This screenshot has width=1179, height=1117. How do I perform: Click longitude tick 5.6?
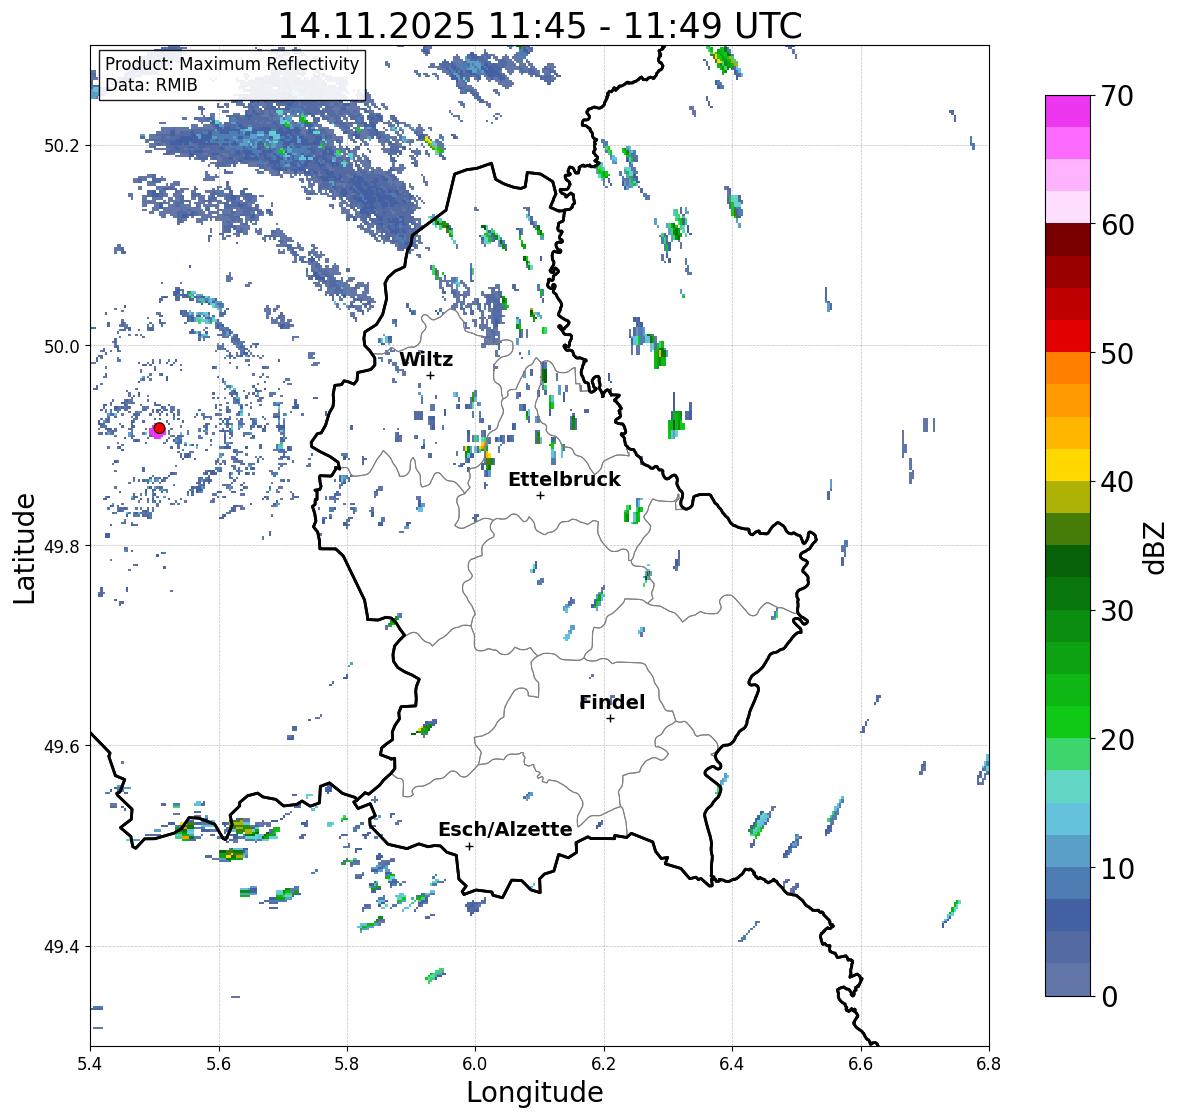tap(219, 1064)
